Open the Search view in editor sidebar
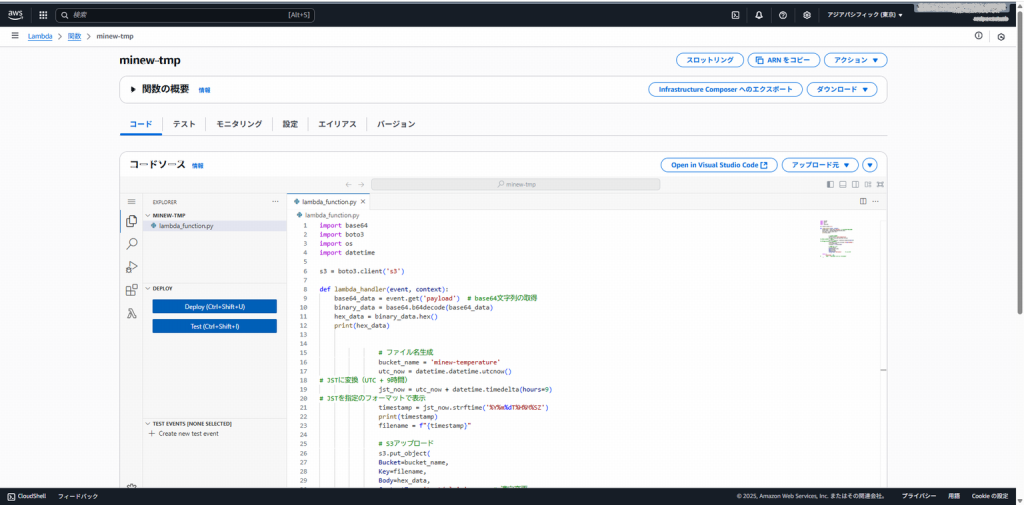Viewport: 1024px width, 505px height. click(x=131, y=243)
